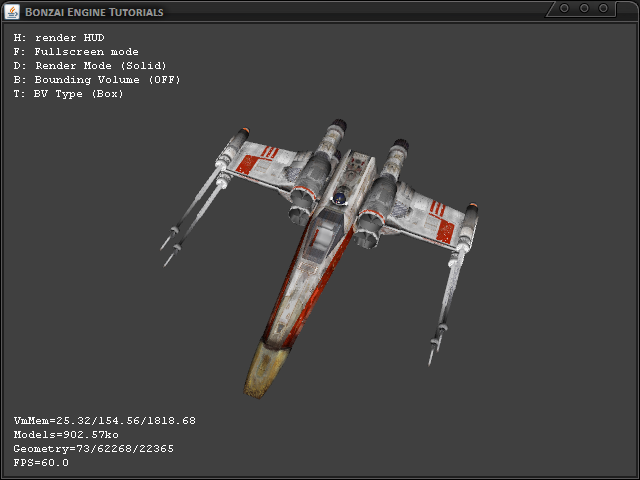Click the "F: Fullscreen mode" text line
The width and height of the screenshot is (640, 480).
[76, 52]
